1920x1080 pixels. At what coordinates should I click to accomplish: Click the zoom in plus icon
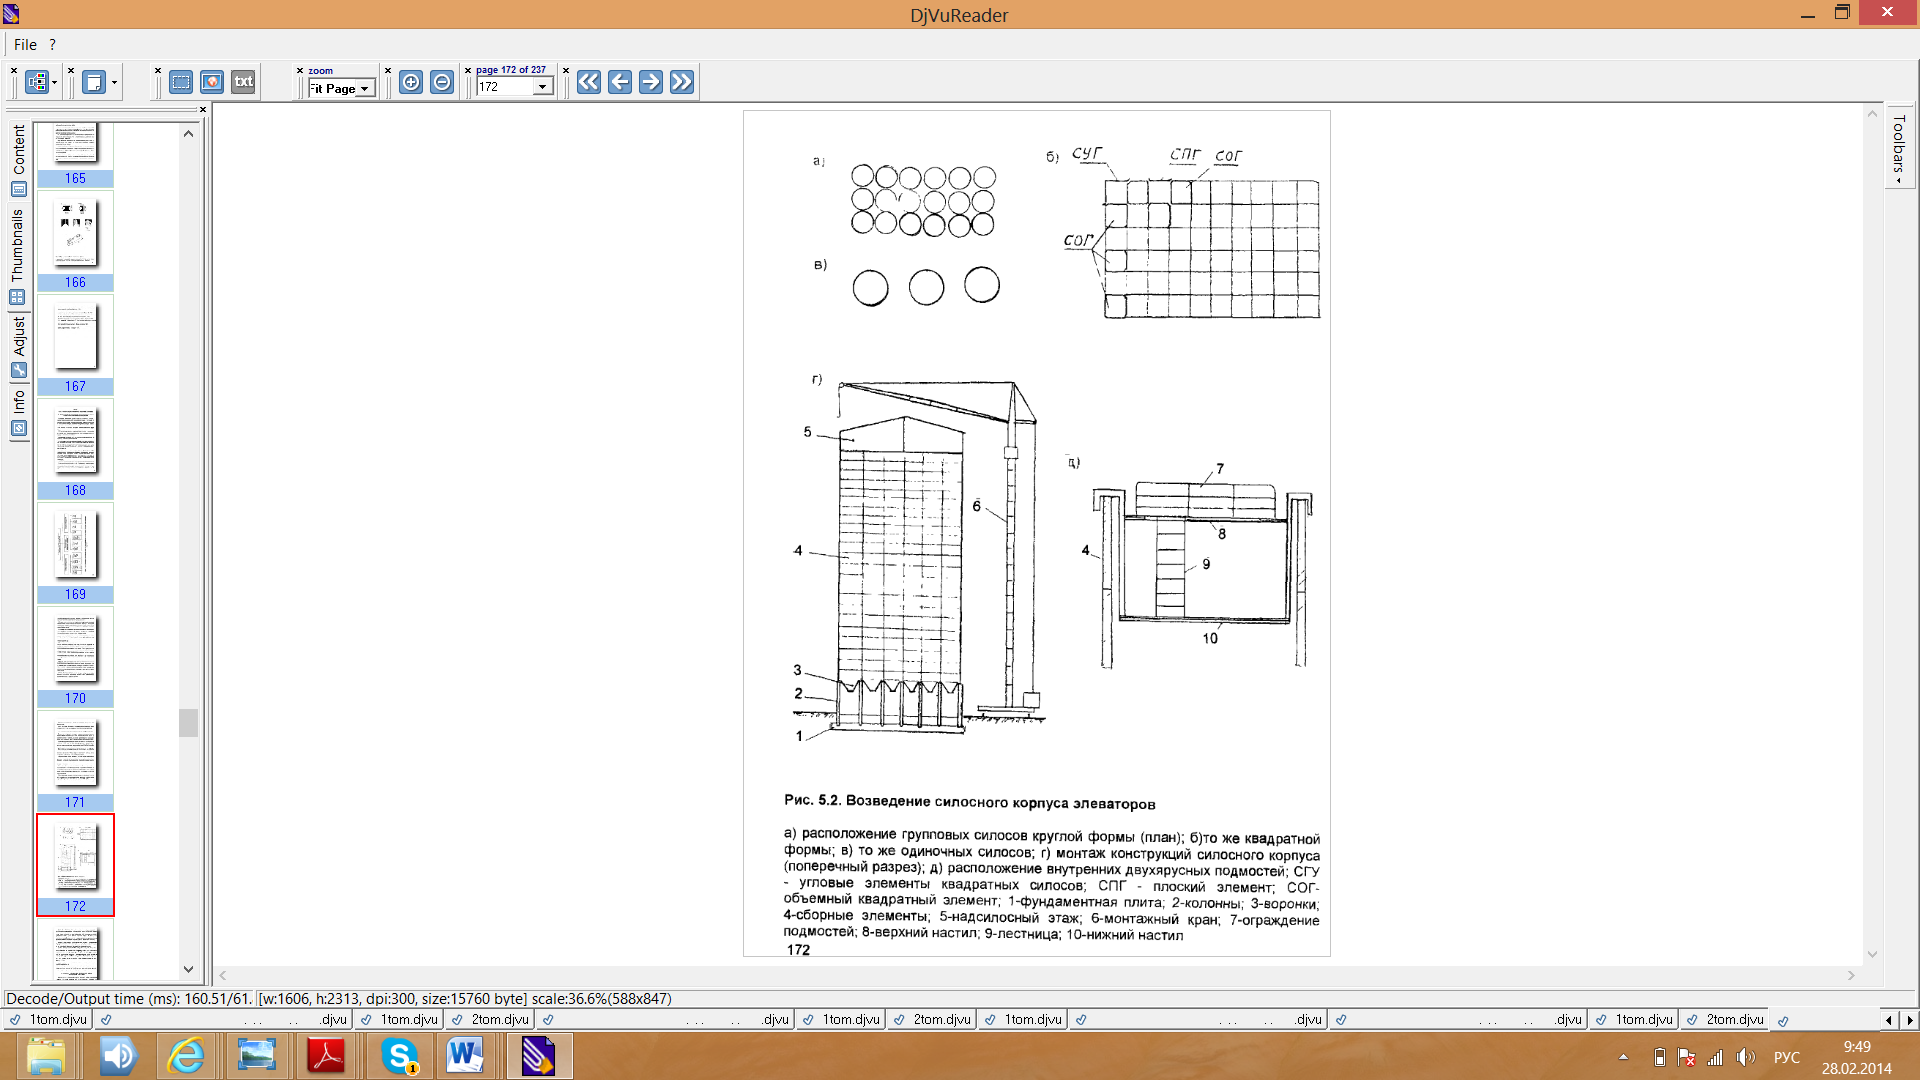pos(411,82)
